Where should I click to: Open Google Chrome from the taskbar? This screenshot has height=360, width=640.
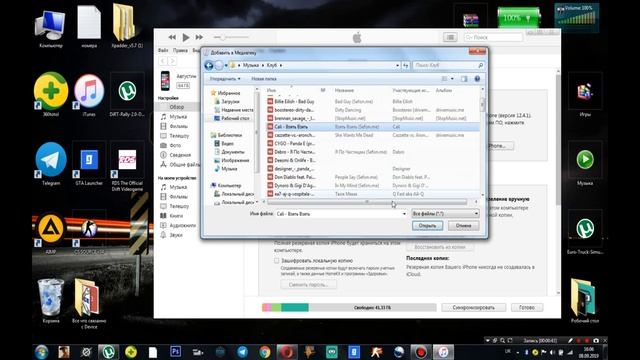264,352
